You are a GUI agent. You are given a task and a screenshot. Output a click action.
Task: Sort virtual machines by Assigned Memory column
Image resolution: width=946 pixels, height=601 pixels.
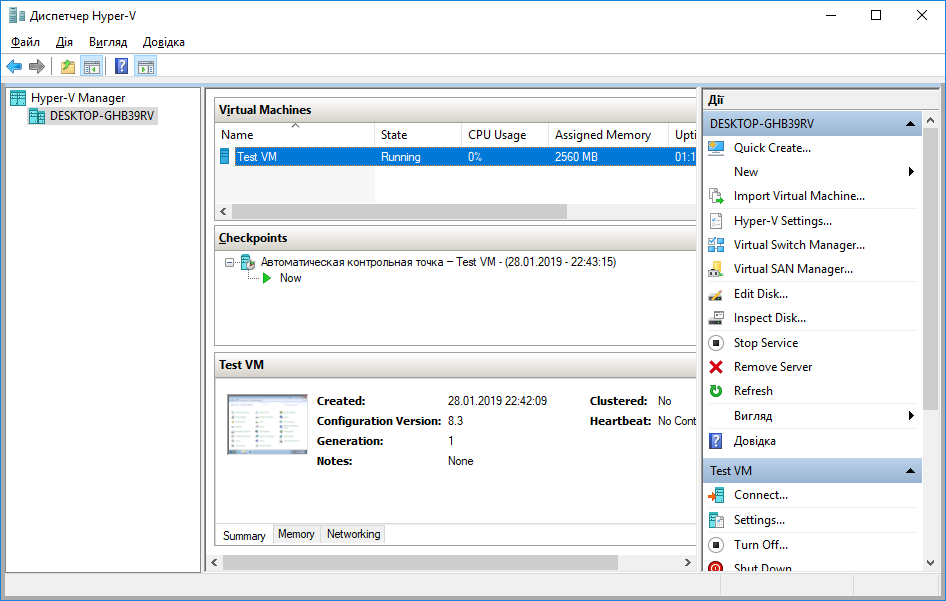point(608,135)
